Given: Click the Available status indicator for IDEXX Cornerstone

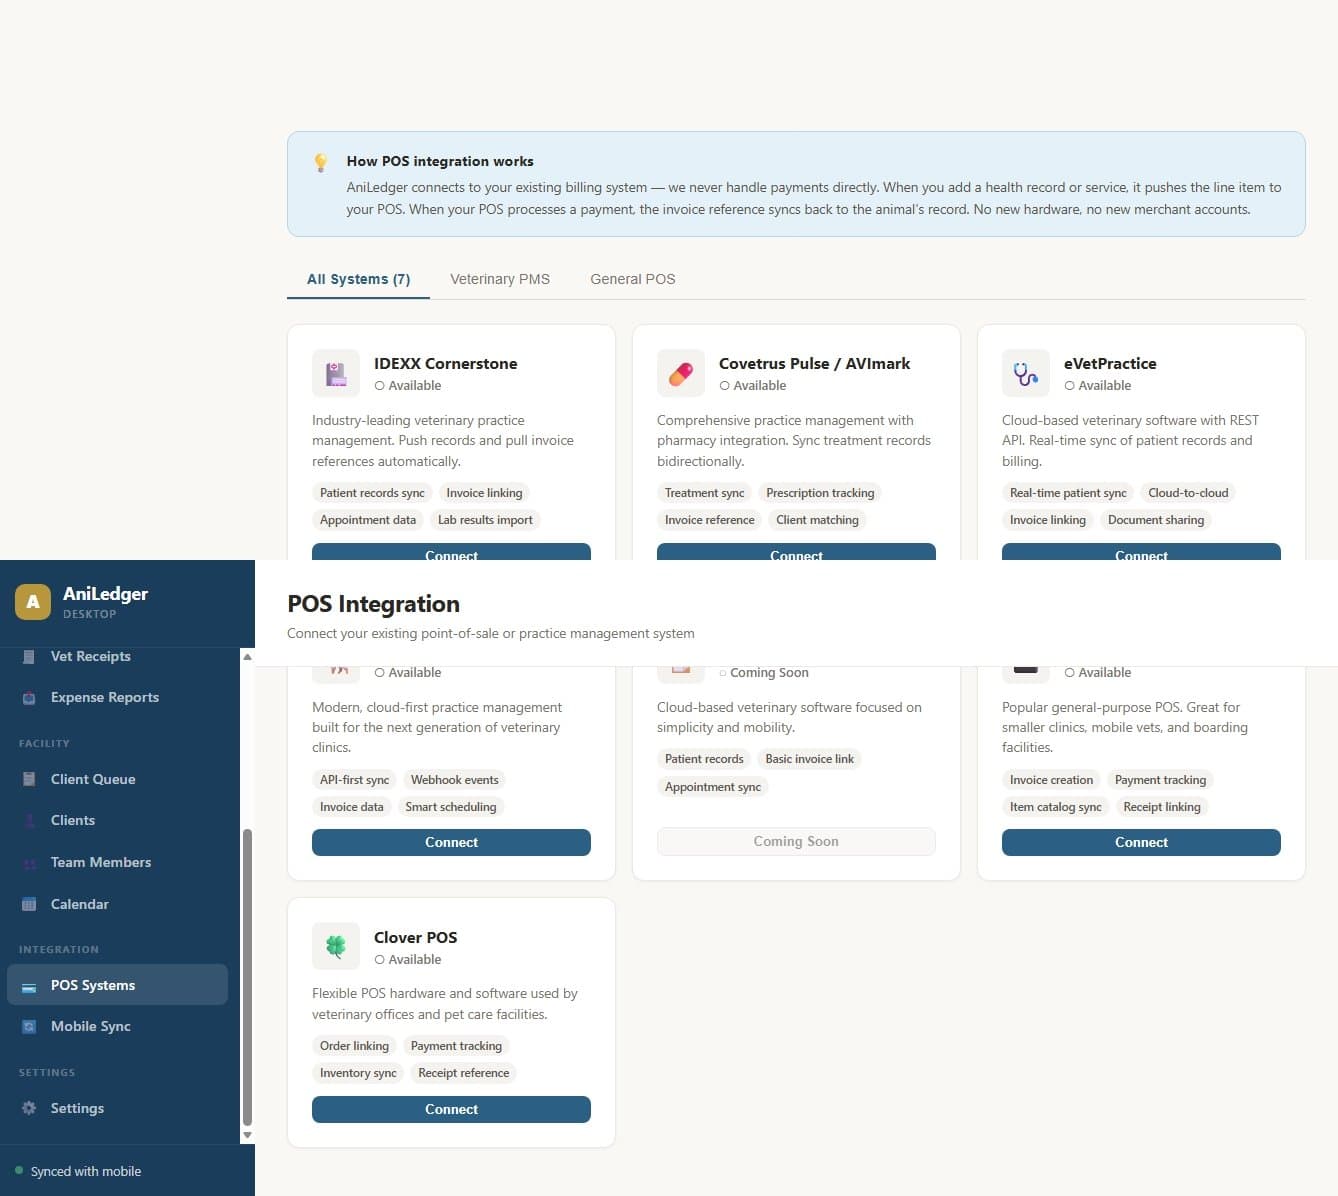Looking at the screenshot, I should tap(379, 385).
